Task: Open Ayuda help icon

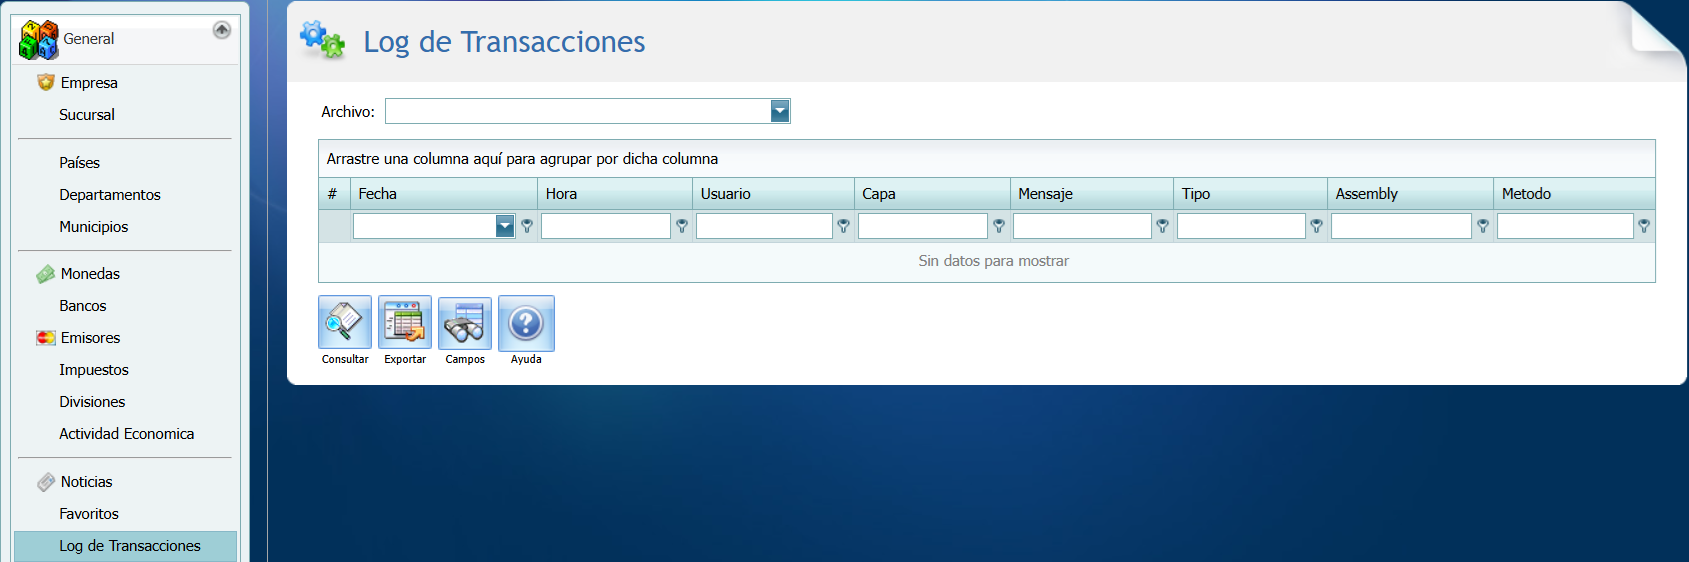Action: 526,322
